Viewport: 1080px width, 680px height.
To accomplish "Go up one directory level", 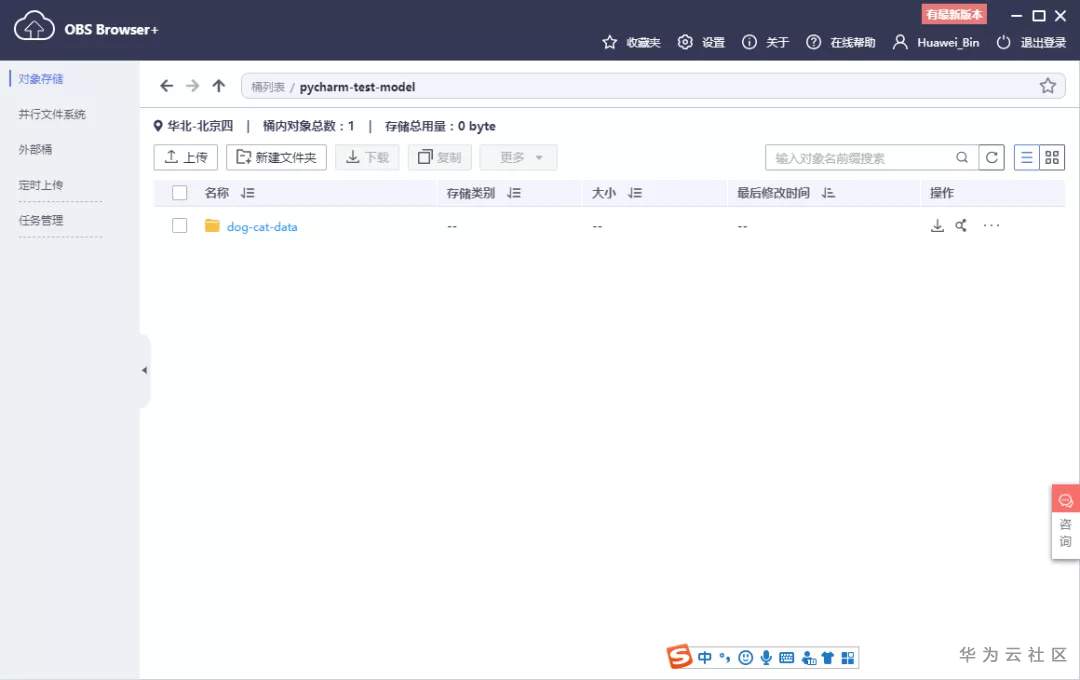I will (x=219, y=85).
